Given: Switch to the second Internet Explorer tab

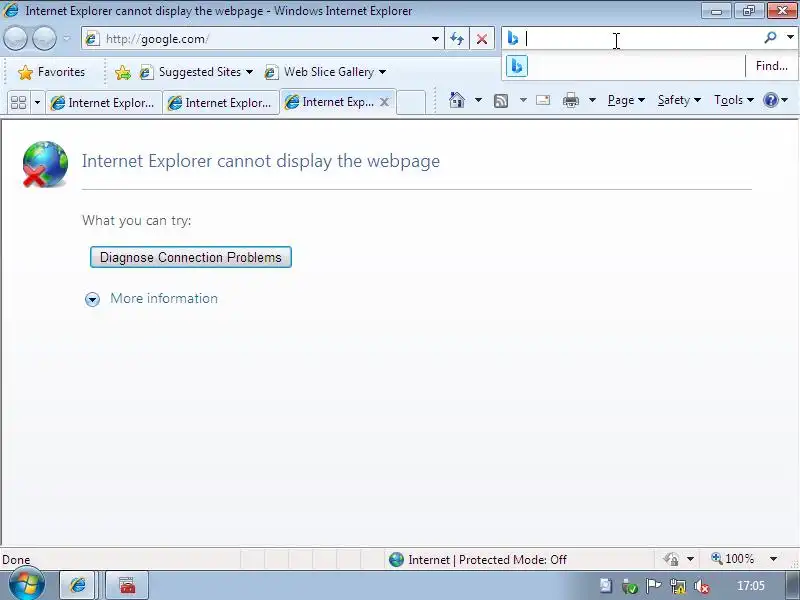Looking at the screenshot, I should coord(221,103).
